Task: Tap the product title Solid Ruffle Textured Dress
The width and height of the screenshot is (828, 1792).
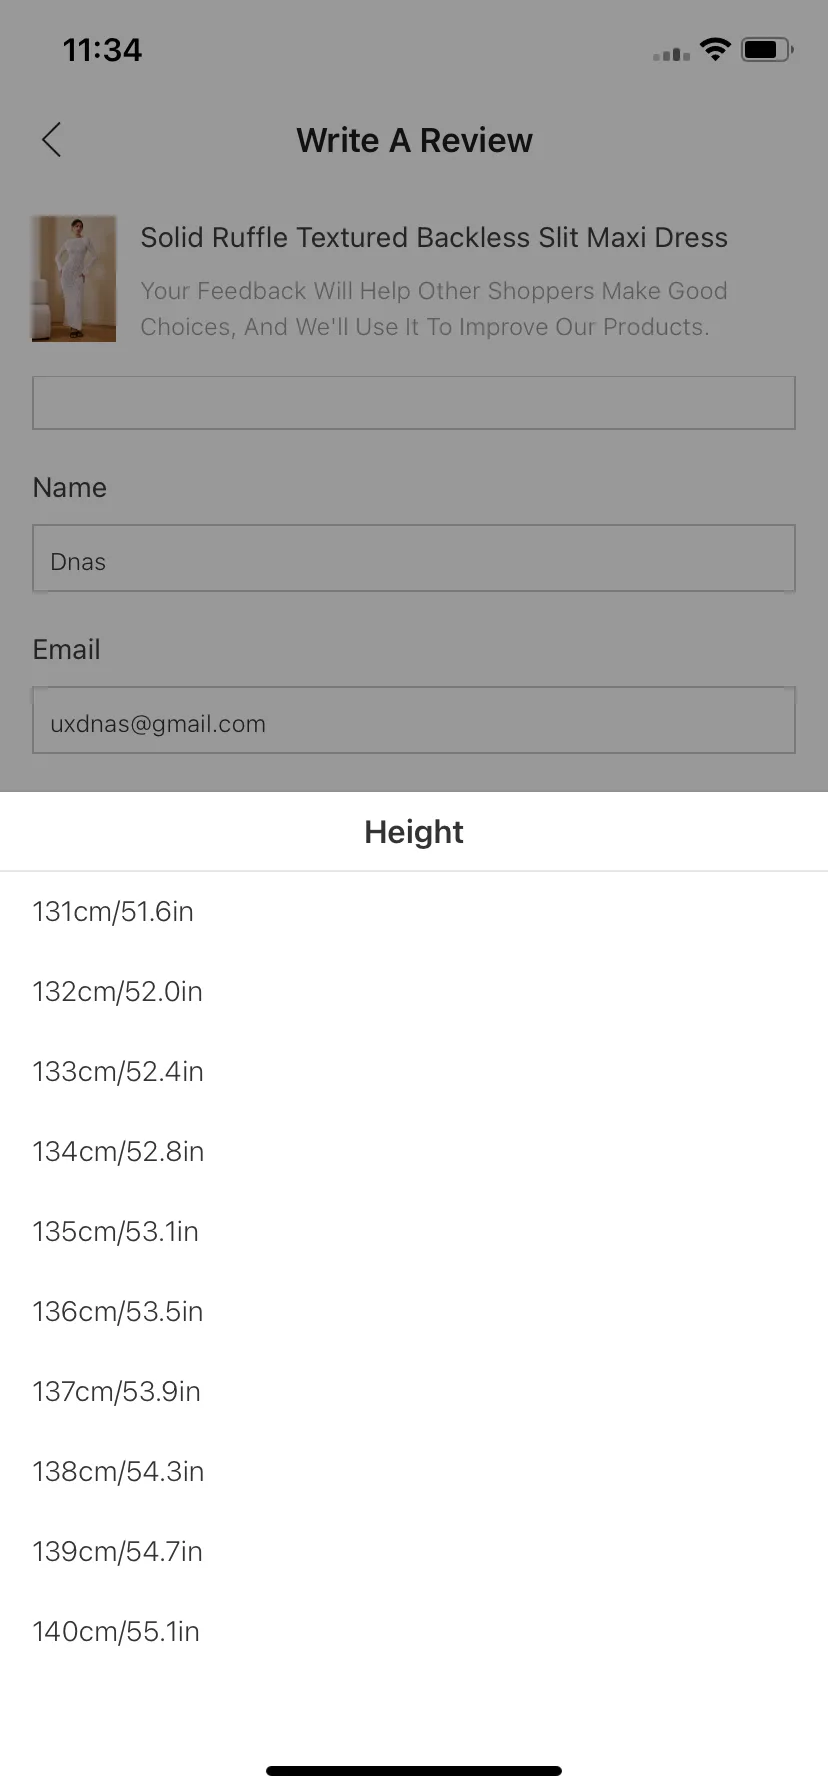Action: [x=434, y=237]
